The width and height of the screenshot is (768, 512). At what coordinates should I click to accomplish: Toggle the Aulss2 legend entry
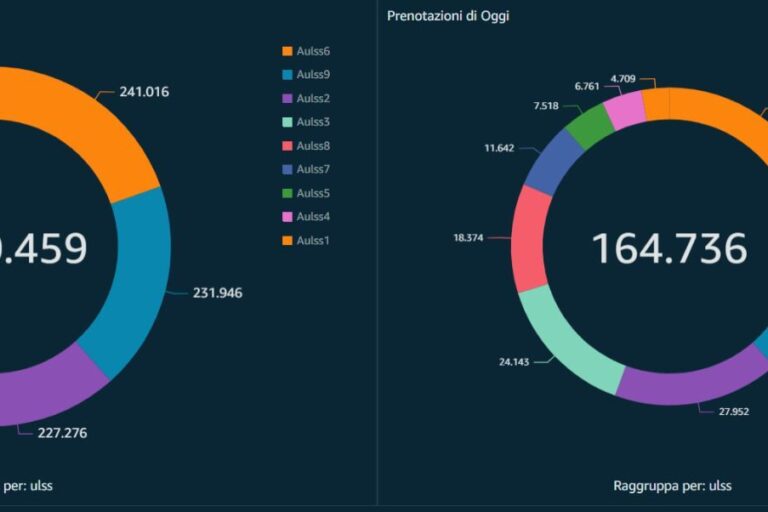pyautogui.click(x=312, y=98)
